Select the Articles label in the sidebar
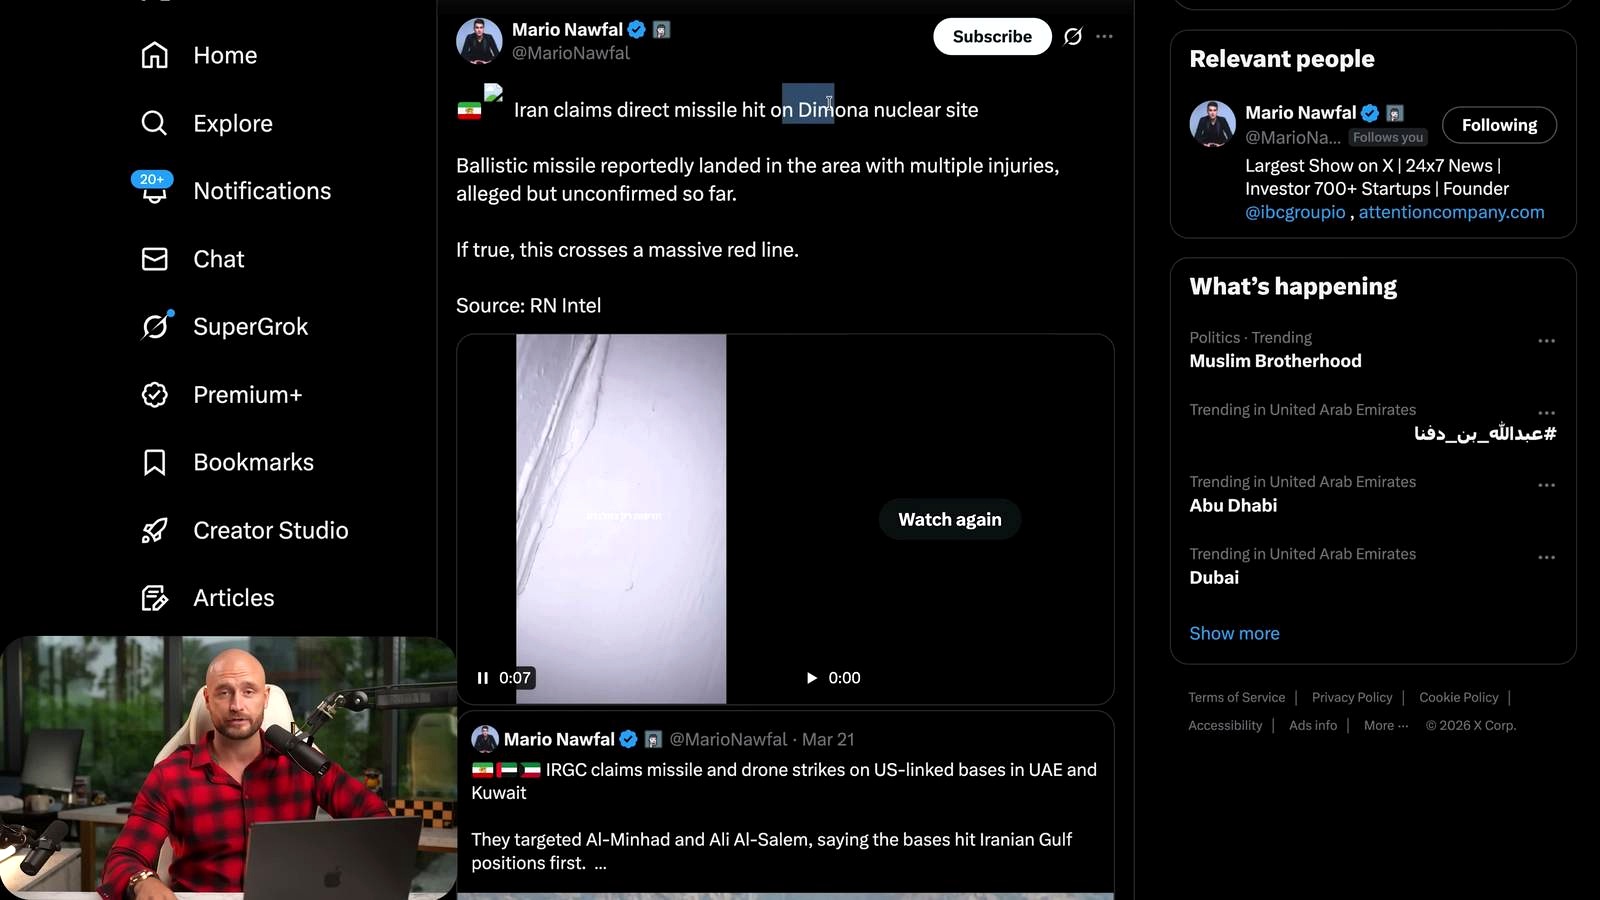1600x900 pixels. (233, 598)
